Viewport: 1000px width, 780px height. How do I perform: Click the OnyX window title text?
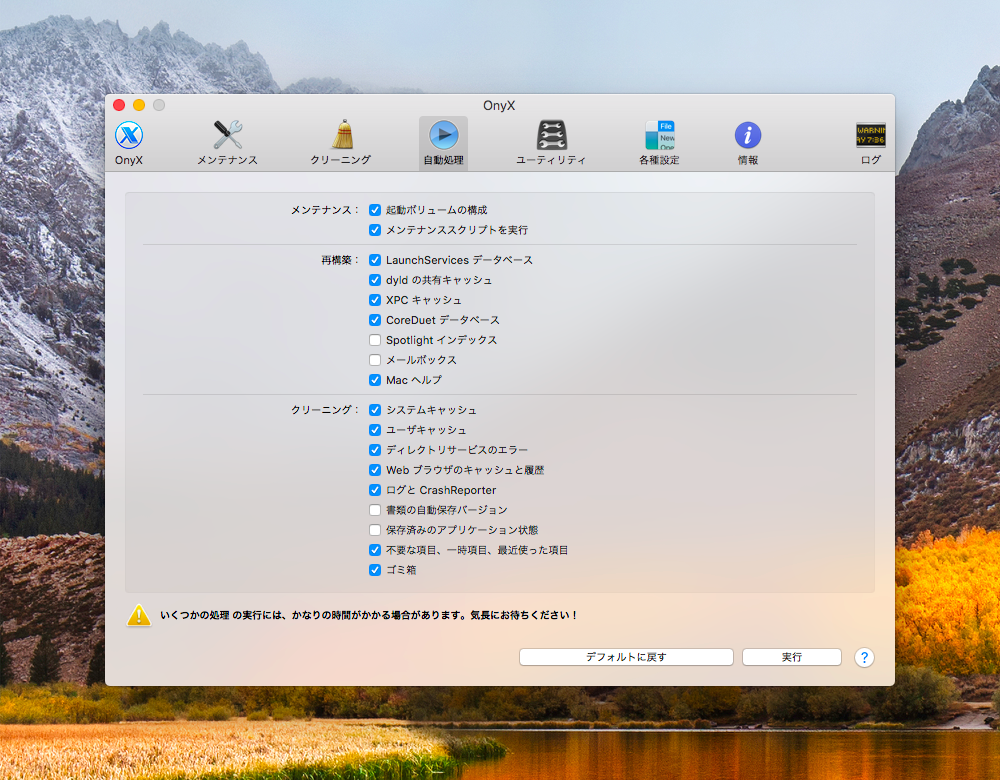(x=499, y=106)
